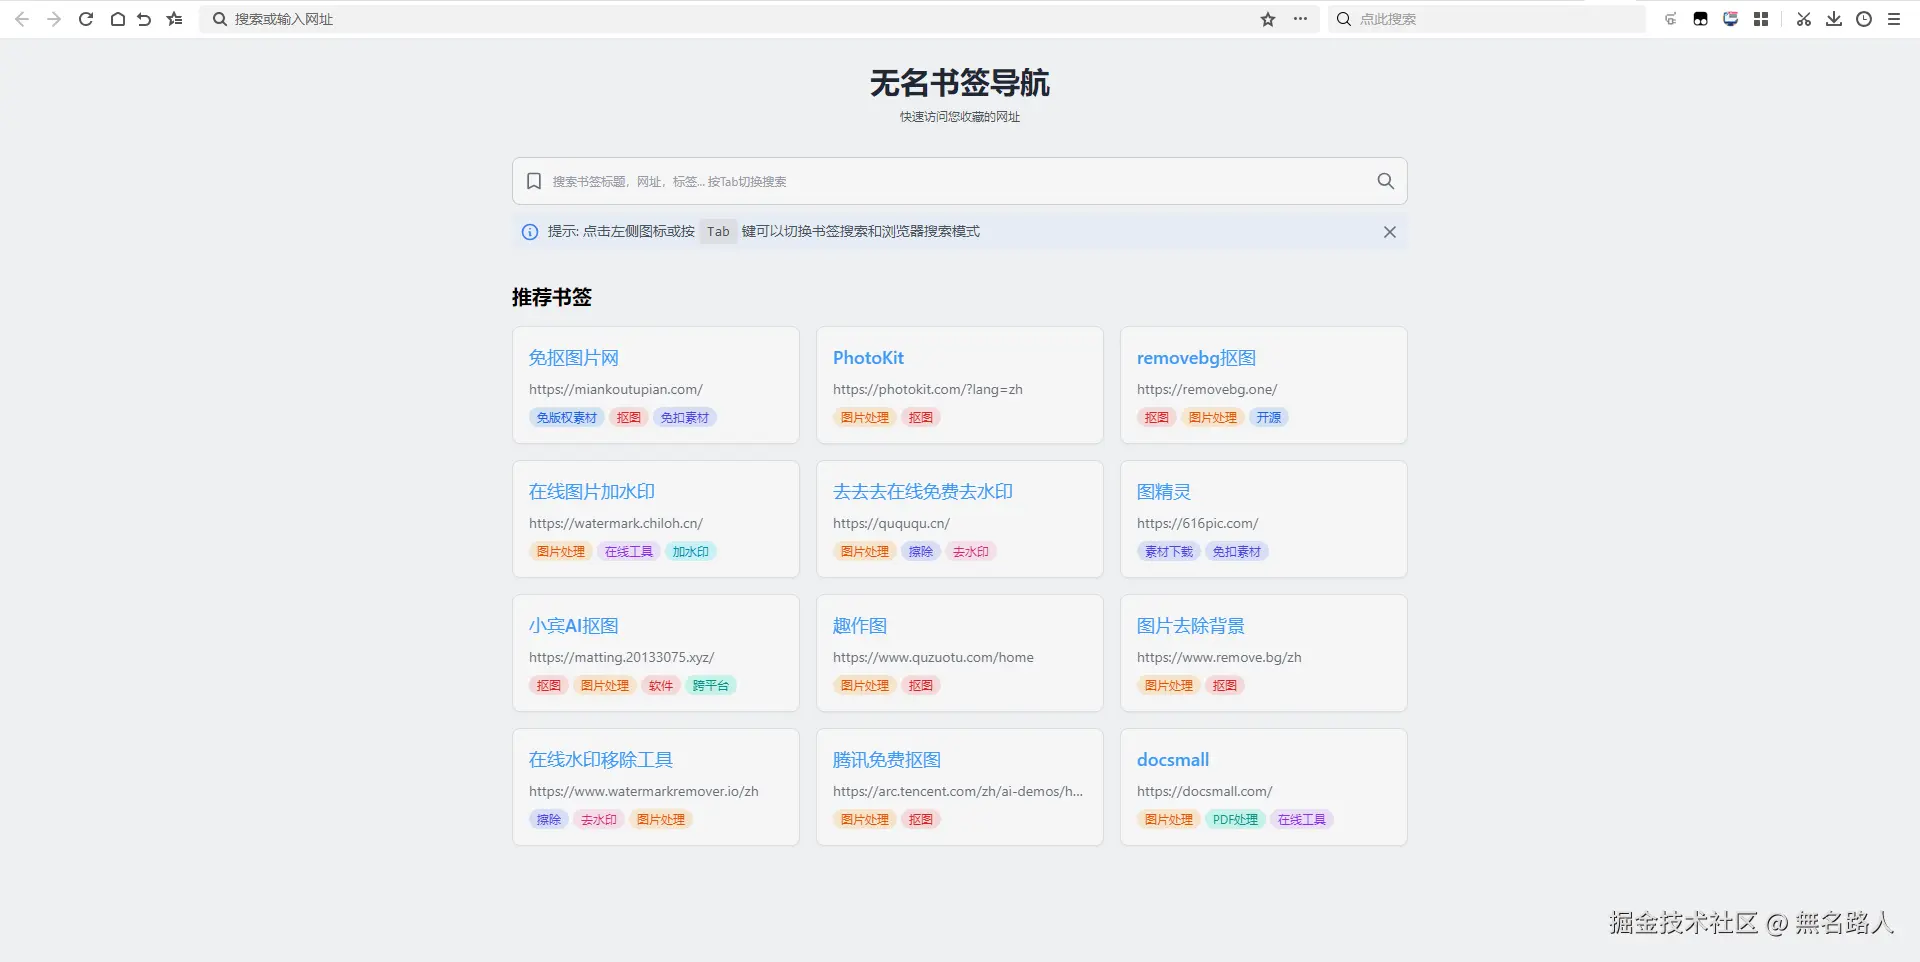Open the docsmall bookmark
1920x962 pixels.
click(1173, 760)
